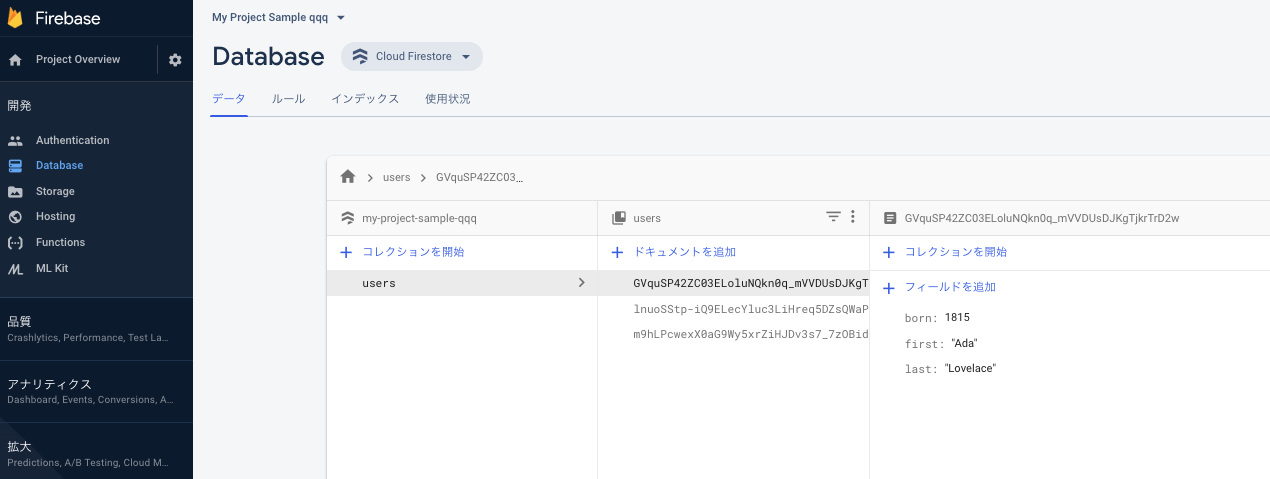Click plus icon beside フィールドを追加
This screenshot has height=479, width=1270.
tap(888, 287)
